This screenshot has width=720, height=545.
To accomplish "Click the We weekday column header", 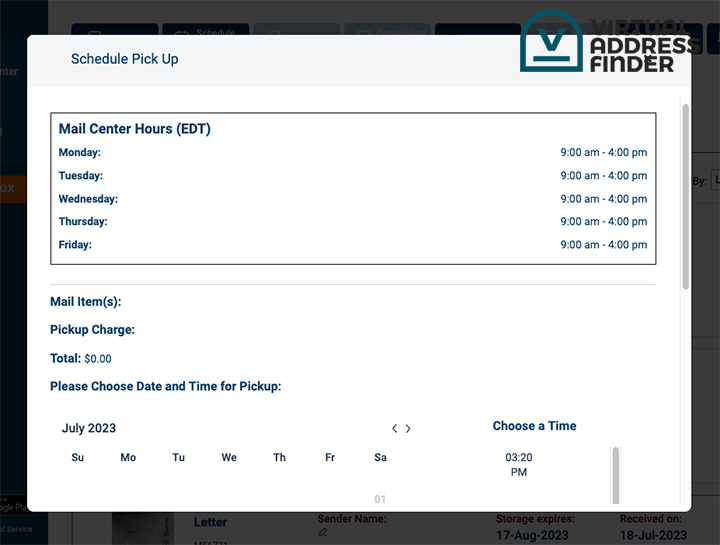I will pos(229,457).
